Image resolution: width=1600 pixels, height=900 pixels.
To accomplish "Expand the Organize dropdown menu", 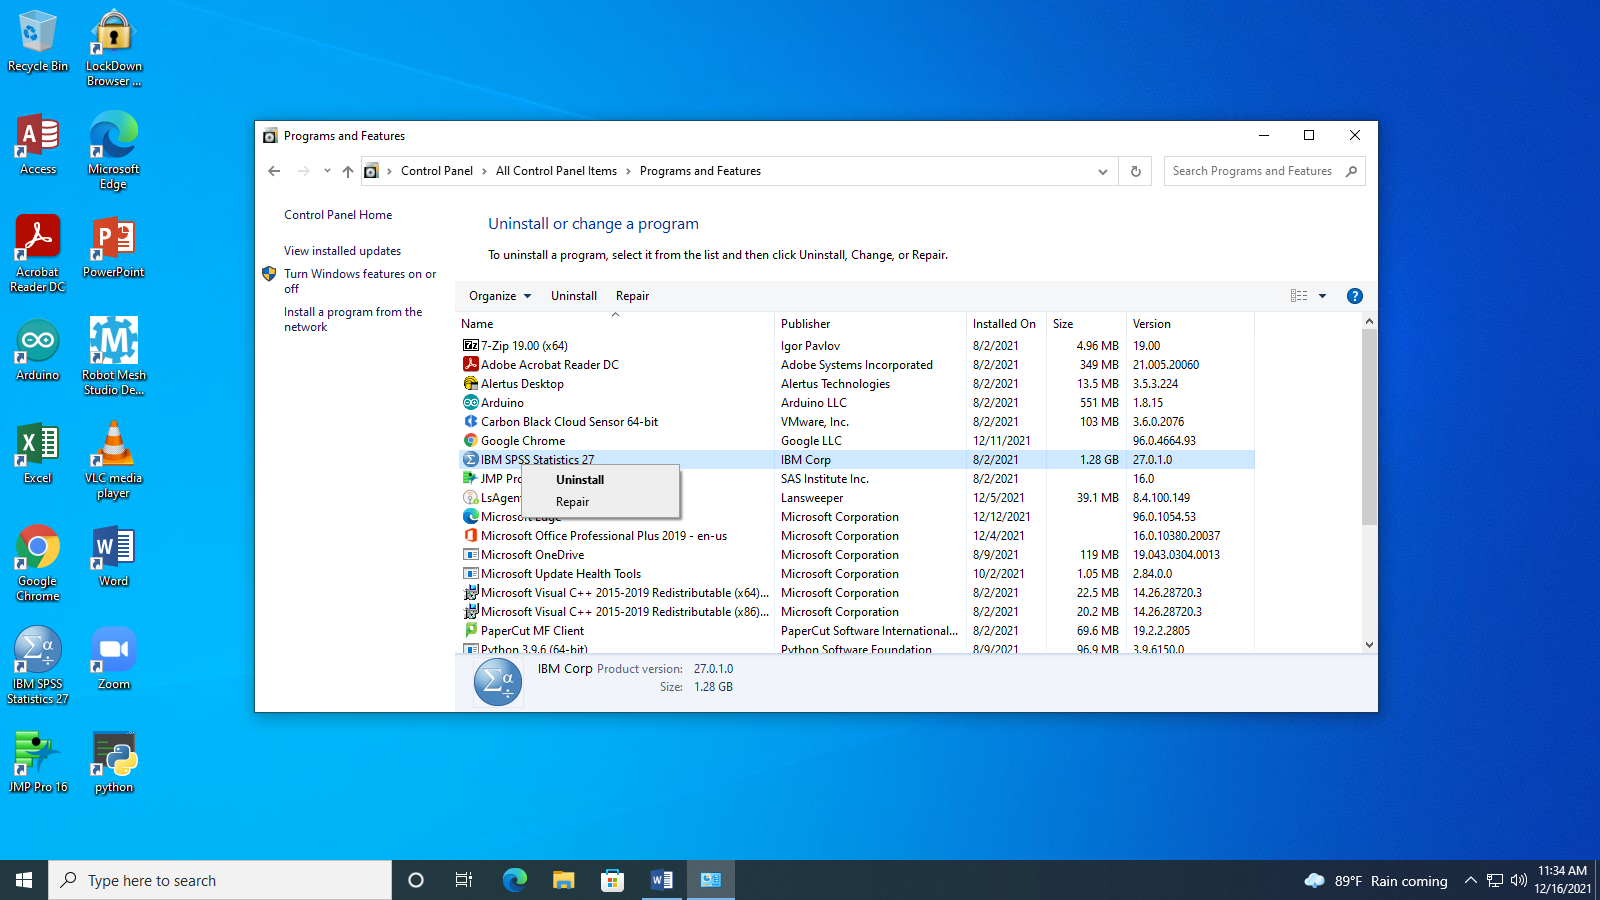I will click(500, 296).
